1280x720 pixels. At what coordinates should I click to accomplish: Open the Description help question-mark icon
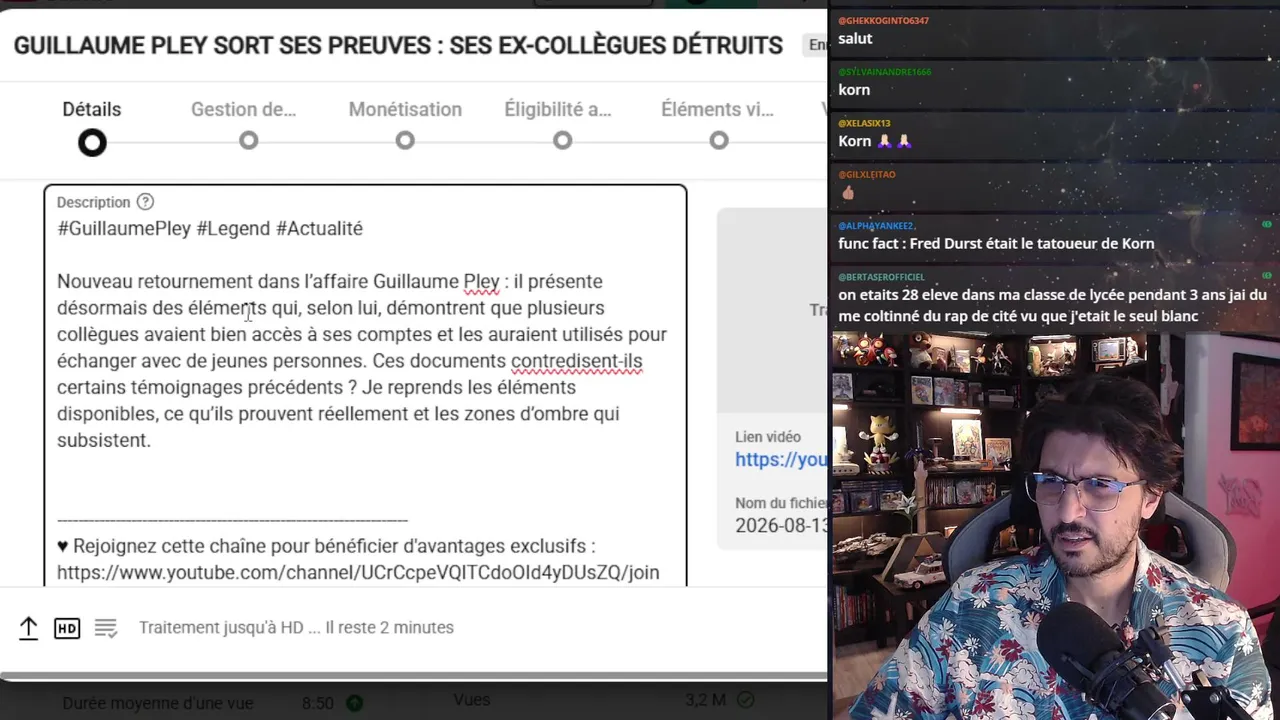(145, 202)
